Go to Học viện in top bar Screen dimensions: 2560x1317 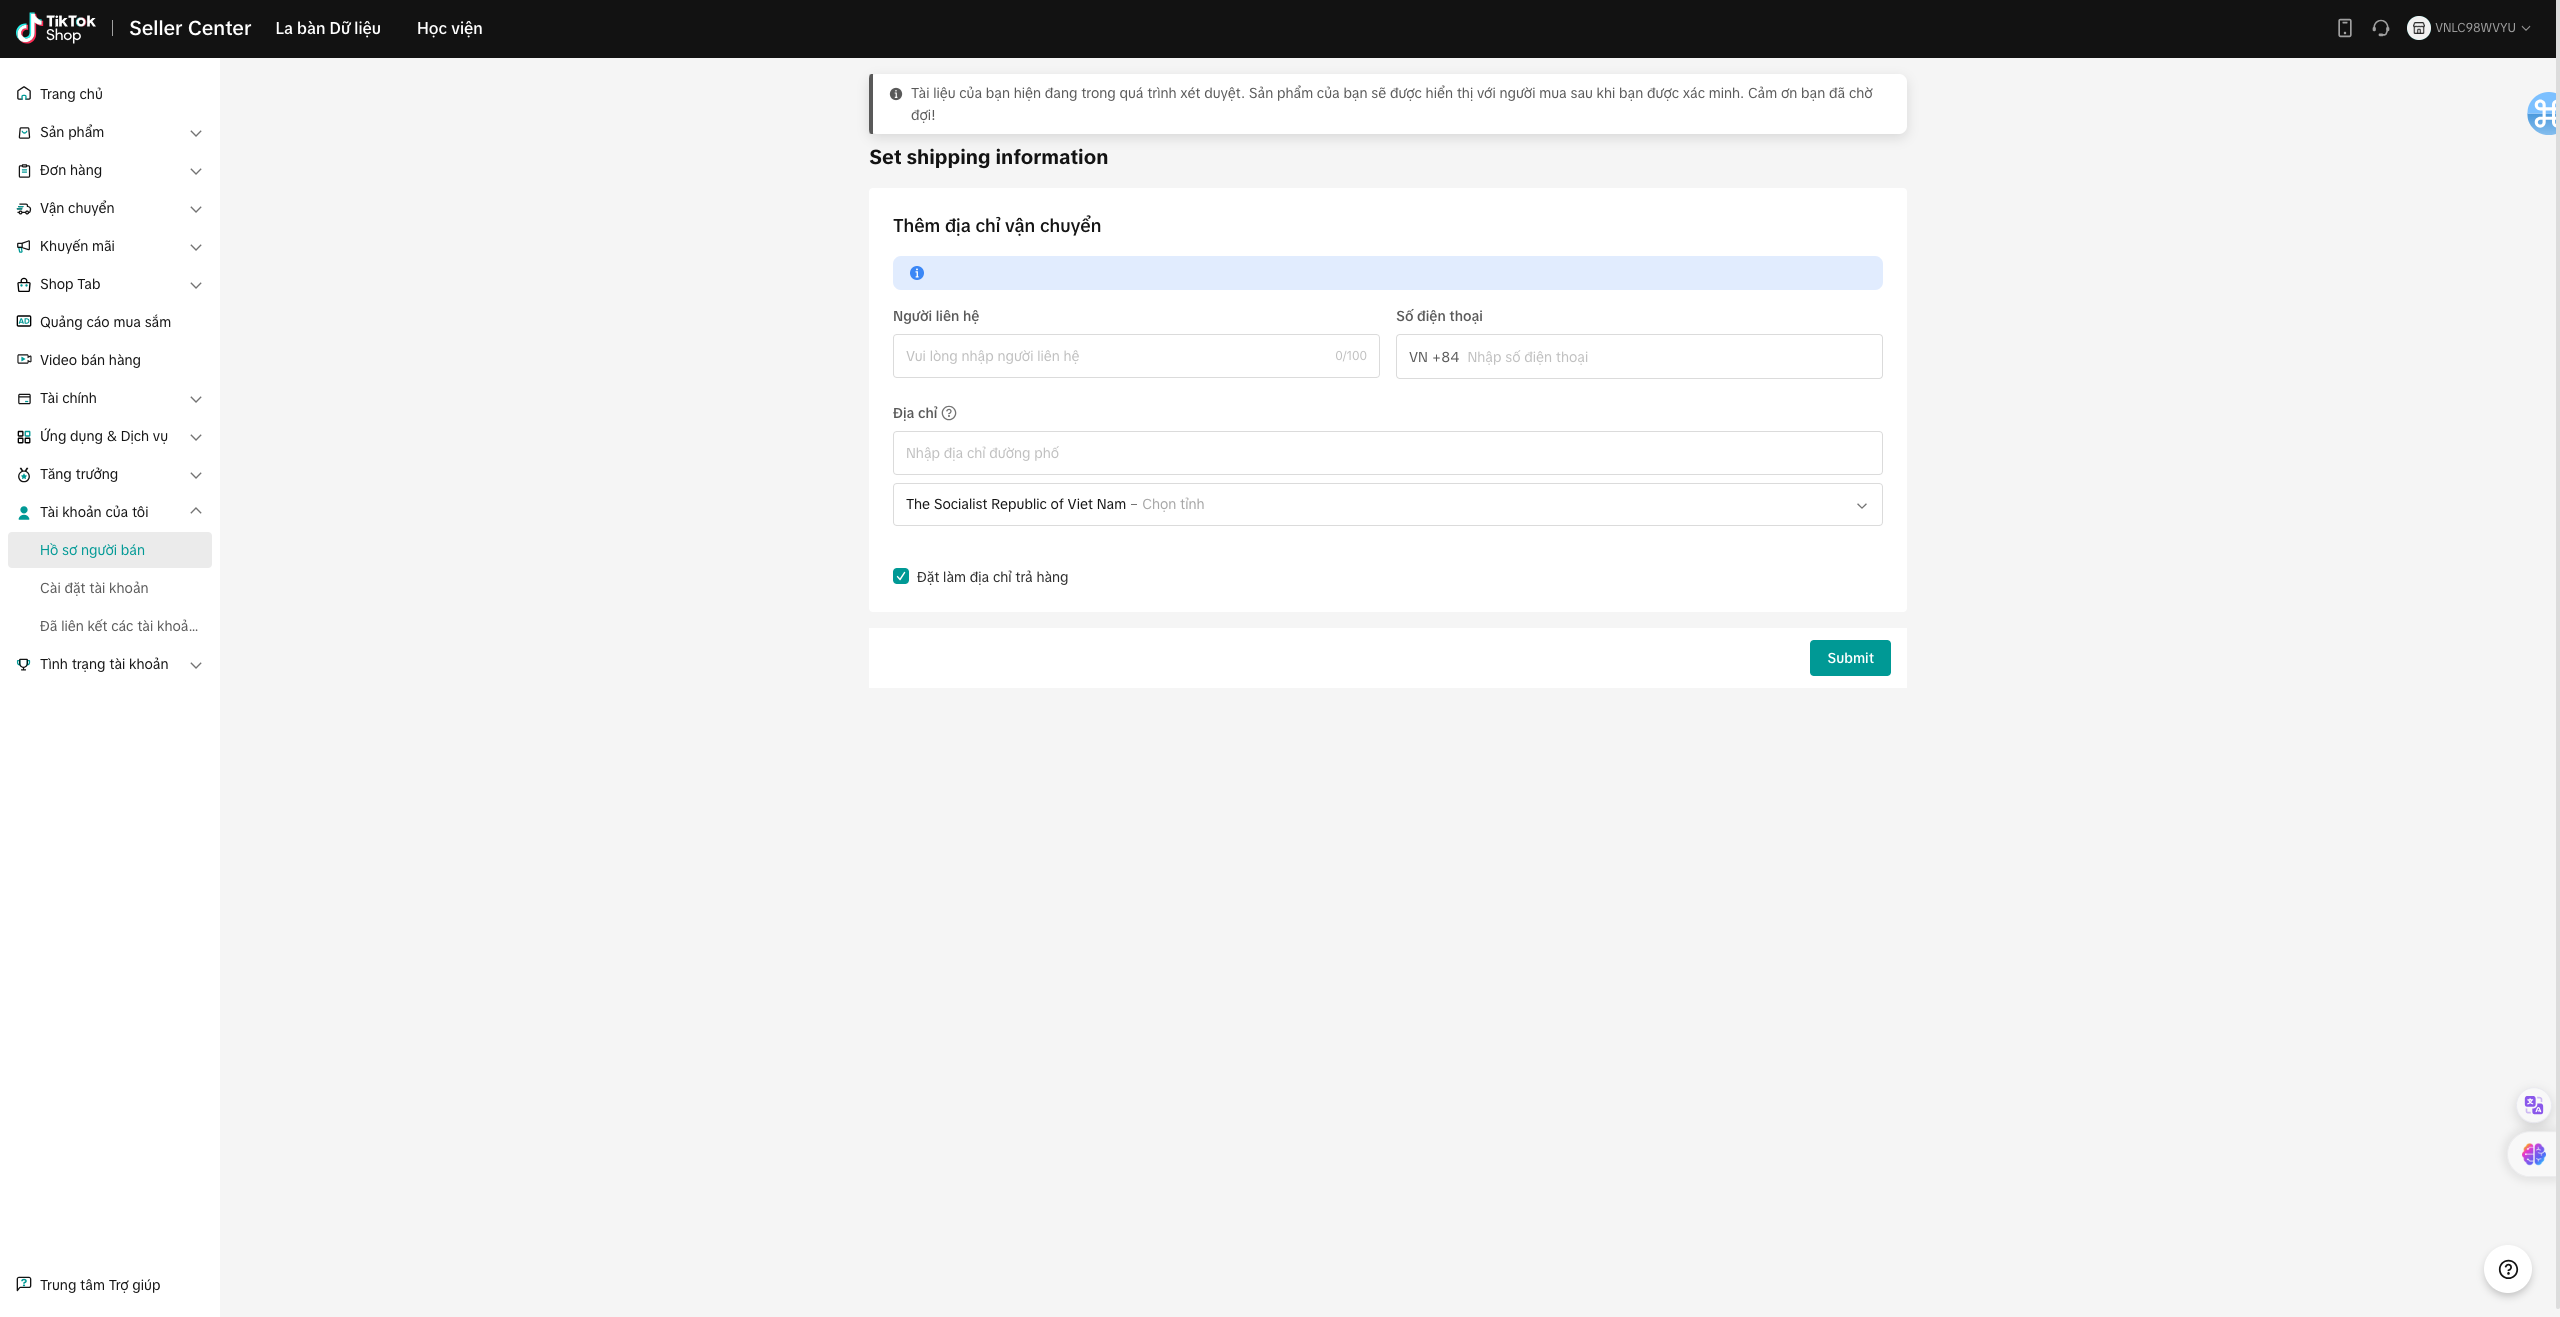coord(449,28)
